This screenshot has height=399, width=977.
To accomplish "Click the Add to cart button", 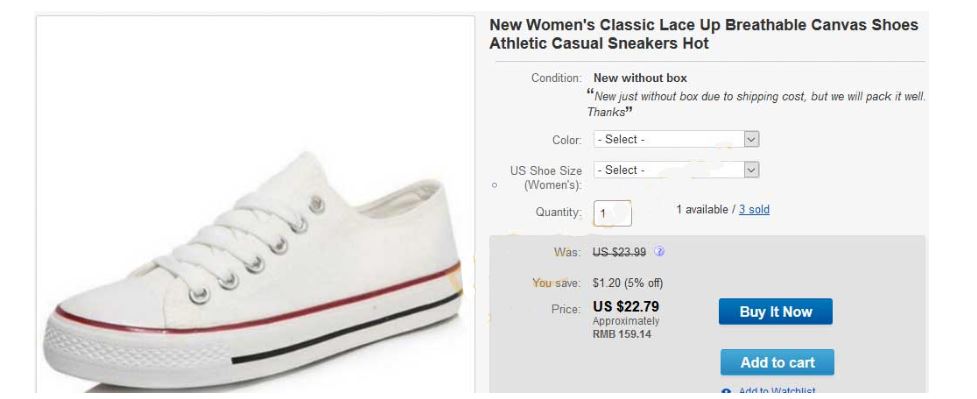I will pyautogui.click(x=777, y=362).
